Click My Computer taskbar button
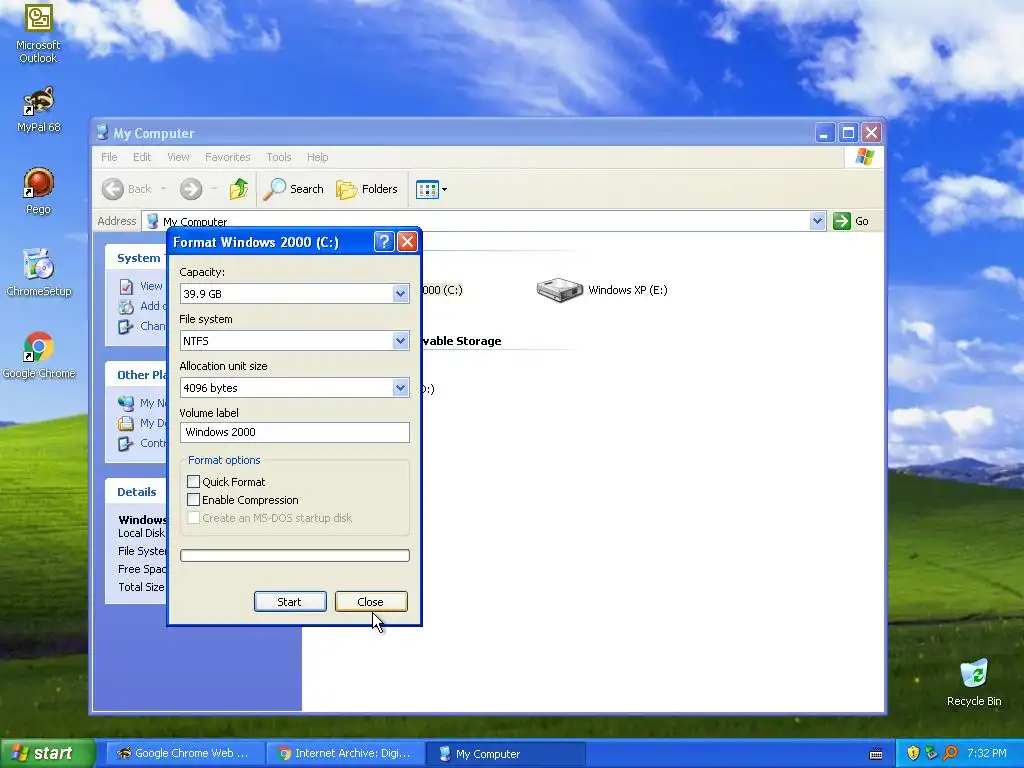Viewport: 1024px width, 768px height. pyautogui.click(x=505, y=753)
